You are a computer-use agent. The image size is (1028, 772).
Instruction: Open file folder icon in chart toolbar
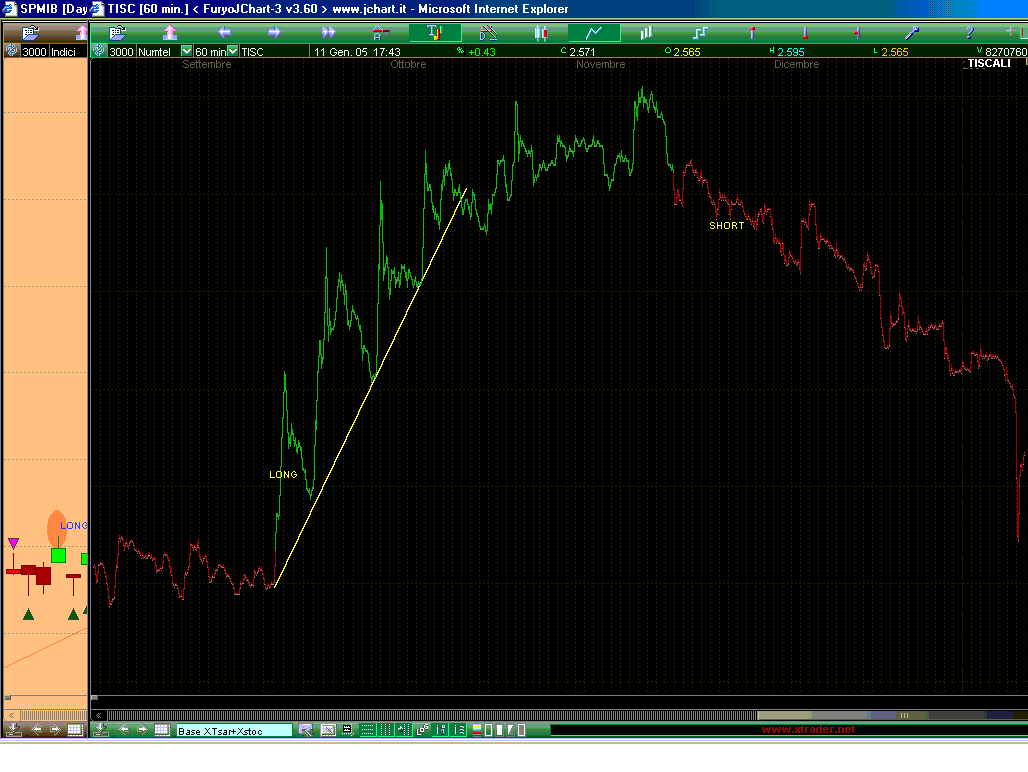[117, 33]
